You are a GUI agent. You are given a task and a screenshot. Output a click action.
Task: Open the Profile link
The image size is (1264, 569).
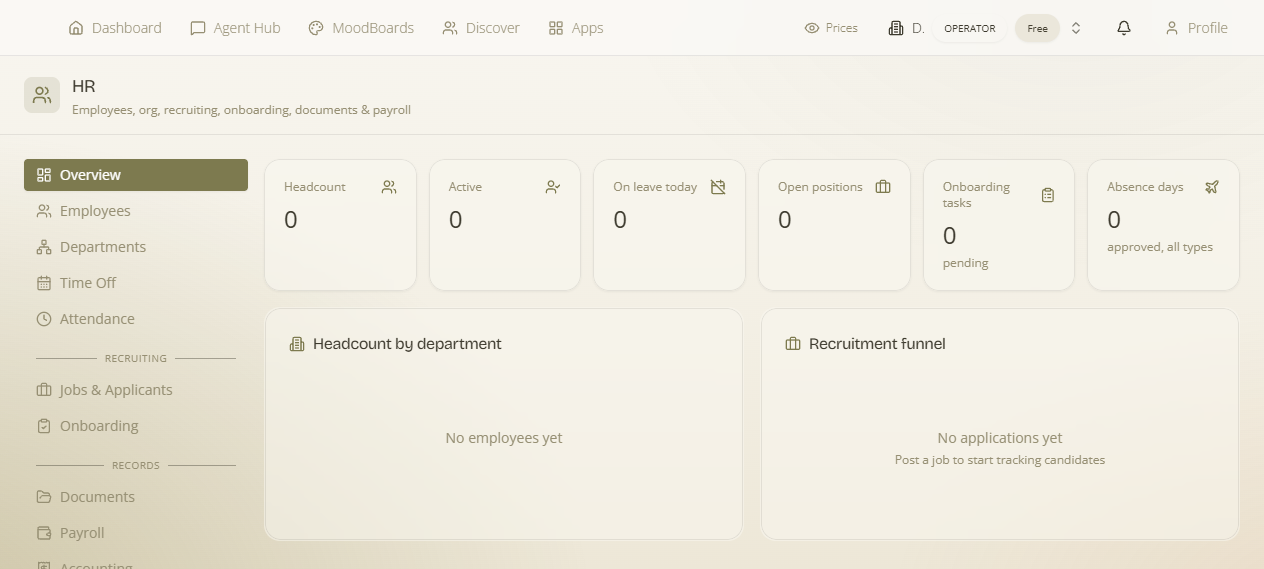(1196, 28)
